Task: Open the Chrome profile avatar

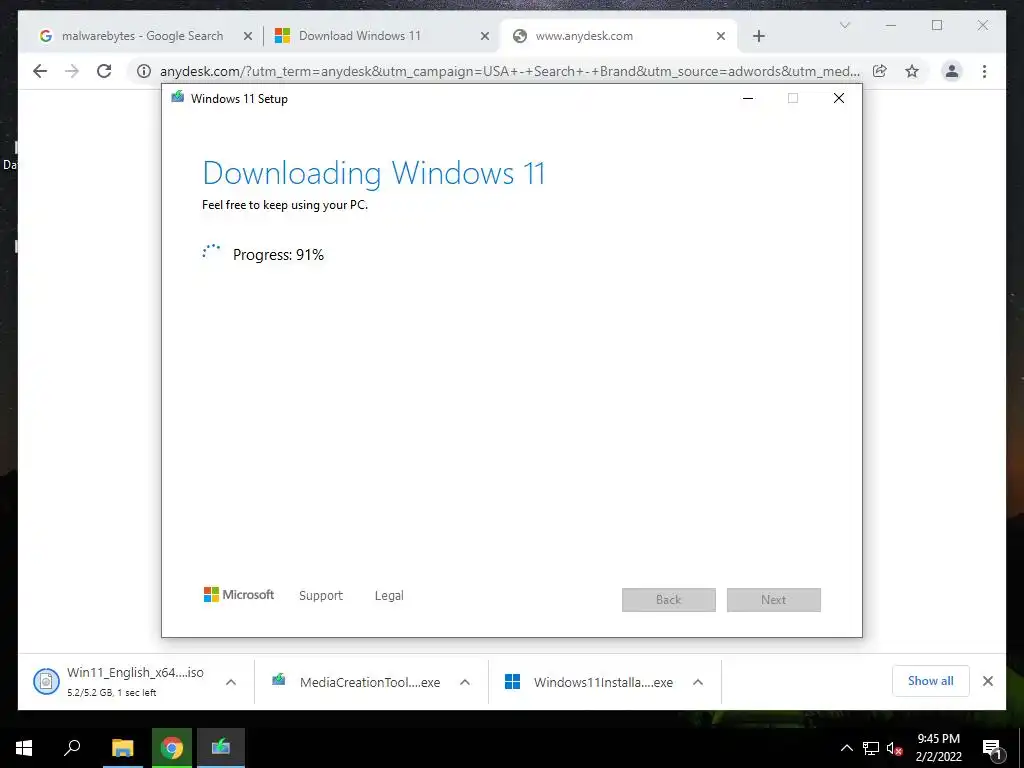Action: click(952, 71)
